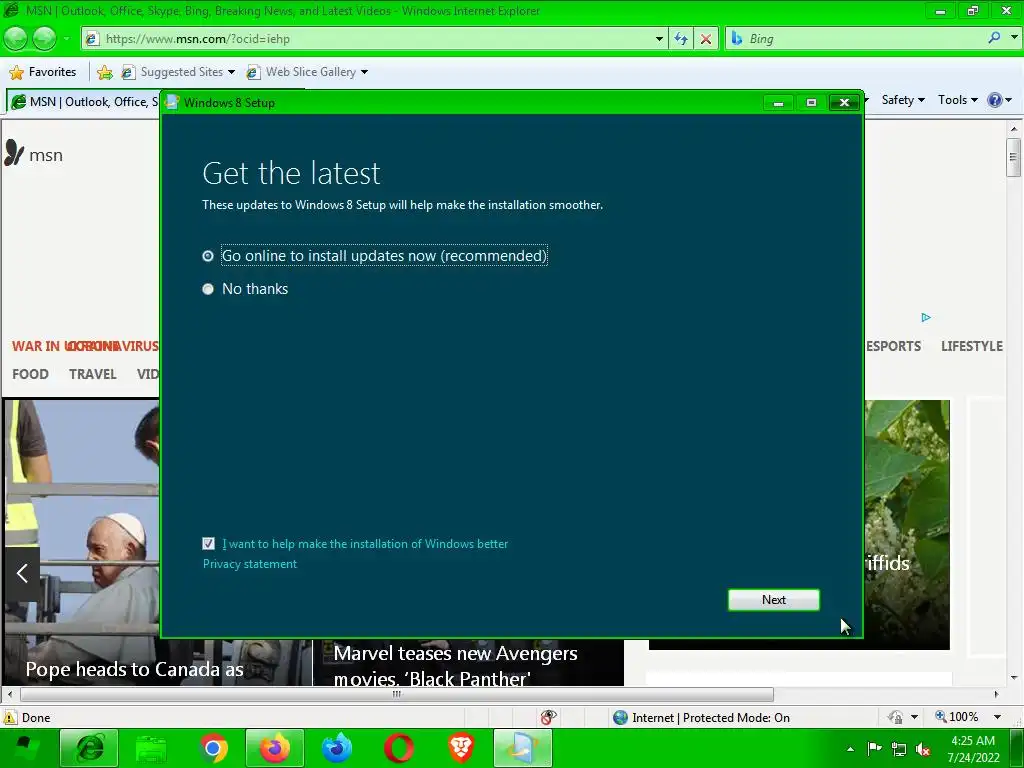This screenshot has width=1024, height=768.
Task: Open the LIFESTYLE section on msn
Action: click(x=972, y=346)
